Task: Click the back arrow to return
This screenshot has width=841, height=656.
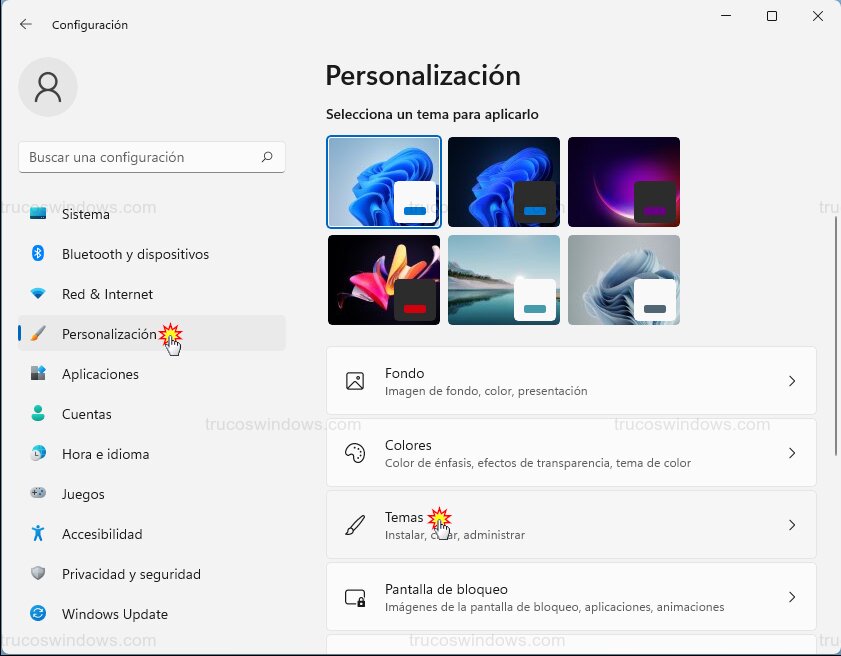Action: pos(26,24)
